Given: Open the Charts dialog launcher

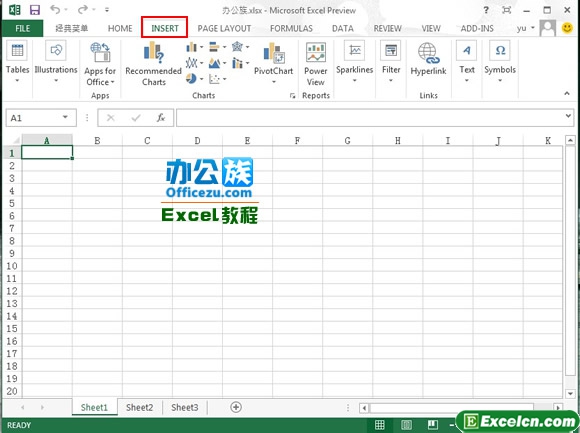Looking at the screenshot, I should (x=293, y=96).
